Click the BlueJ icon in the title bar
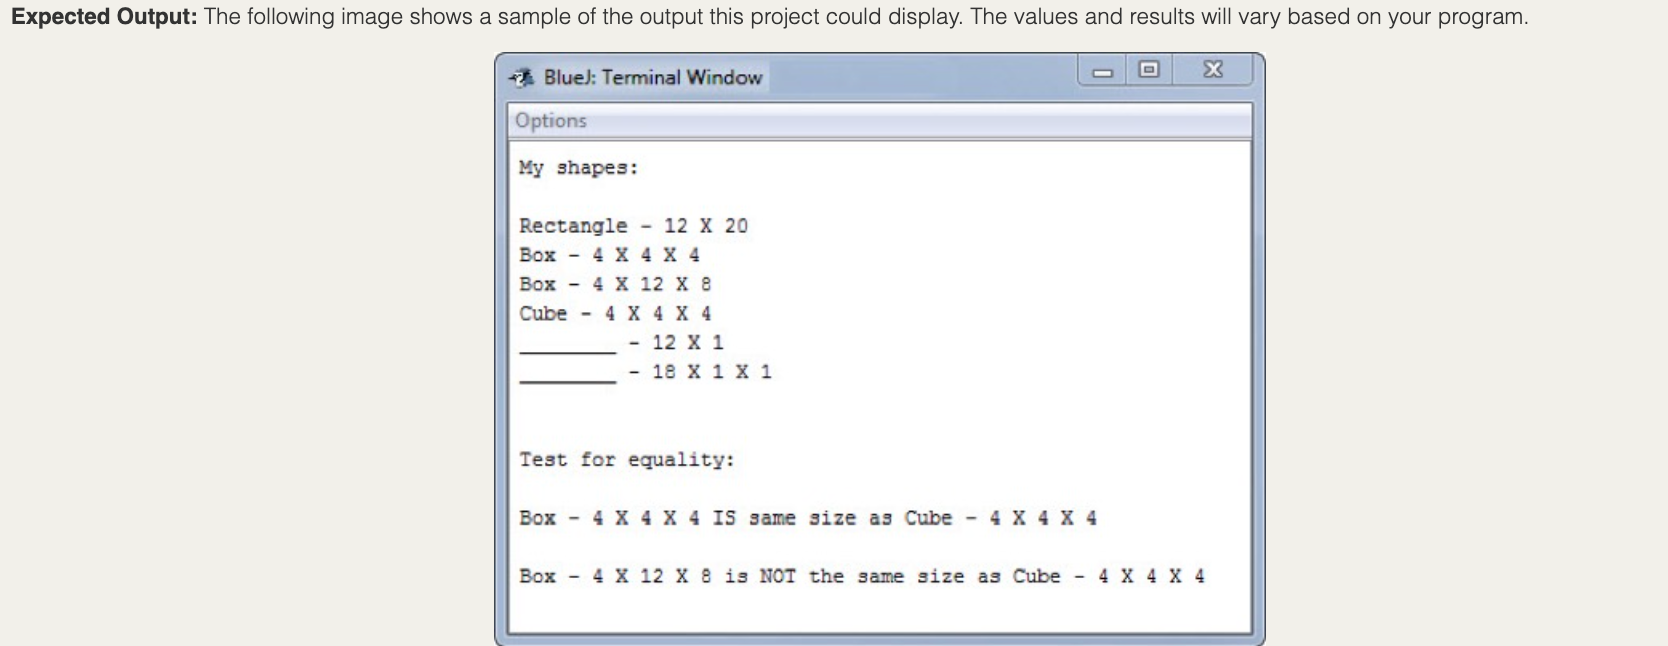 click(521, 76)
